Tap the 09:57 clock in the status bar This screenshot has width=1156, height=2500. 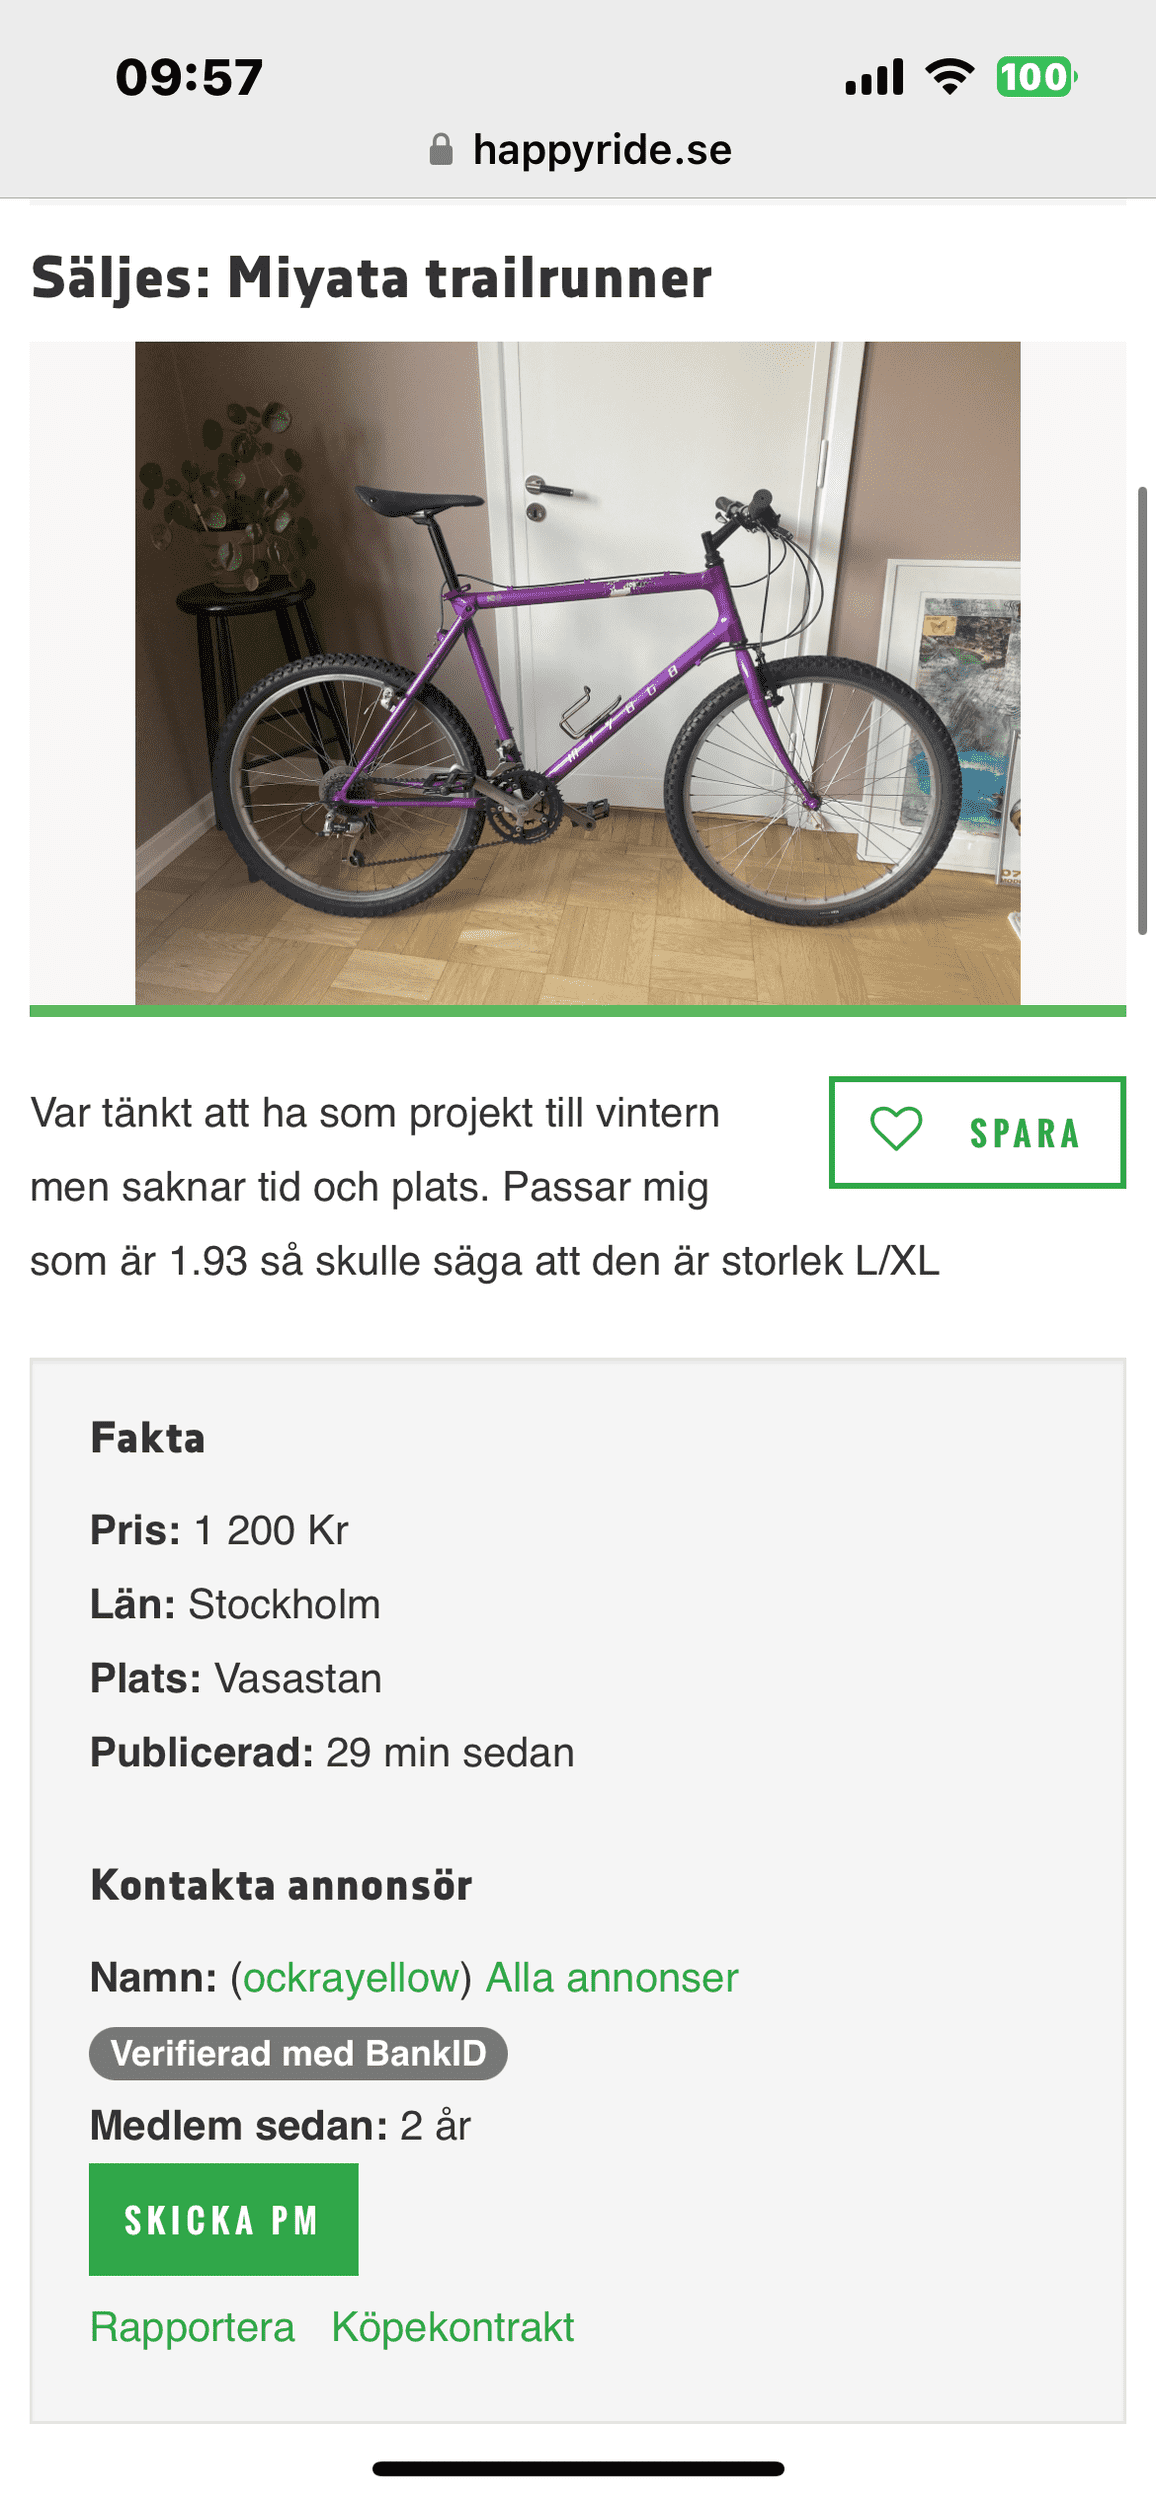click(x=189, y=78)
